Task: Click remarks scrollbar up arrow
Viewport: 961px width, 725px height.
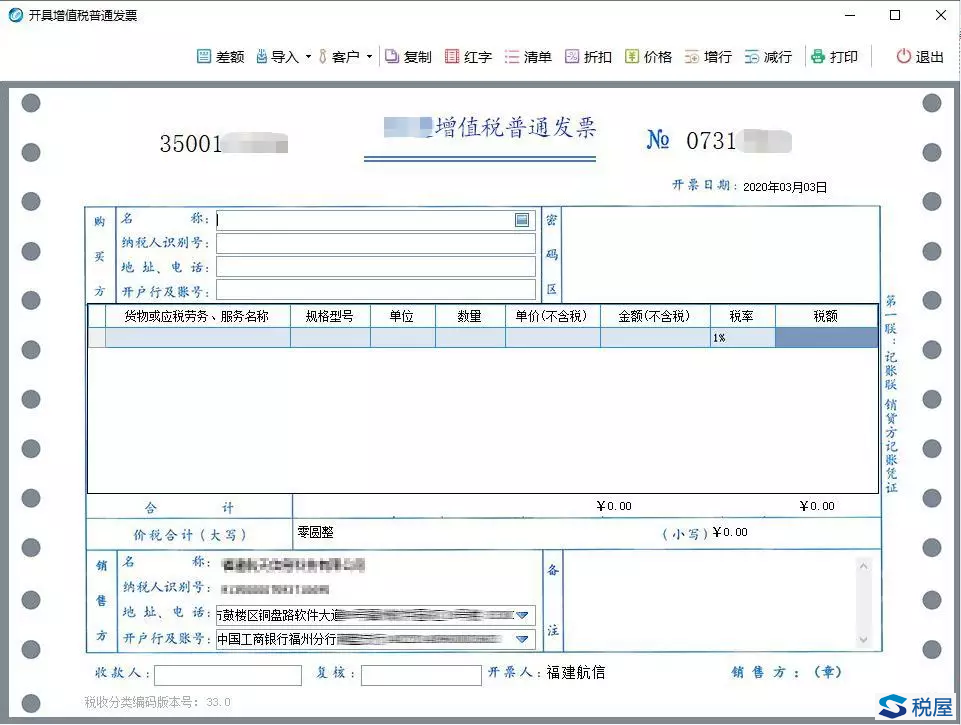Action: 863,566
